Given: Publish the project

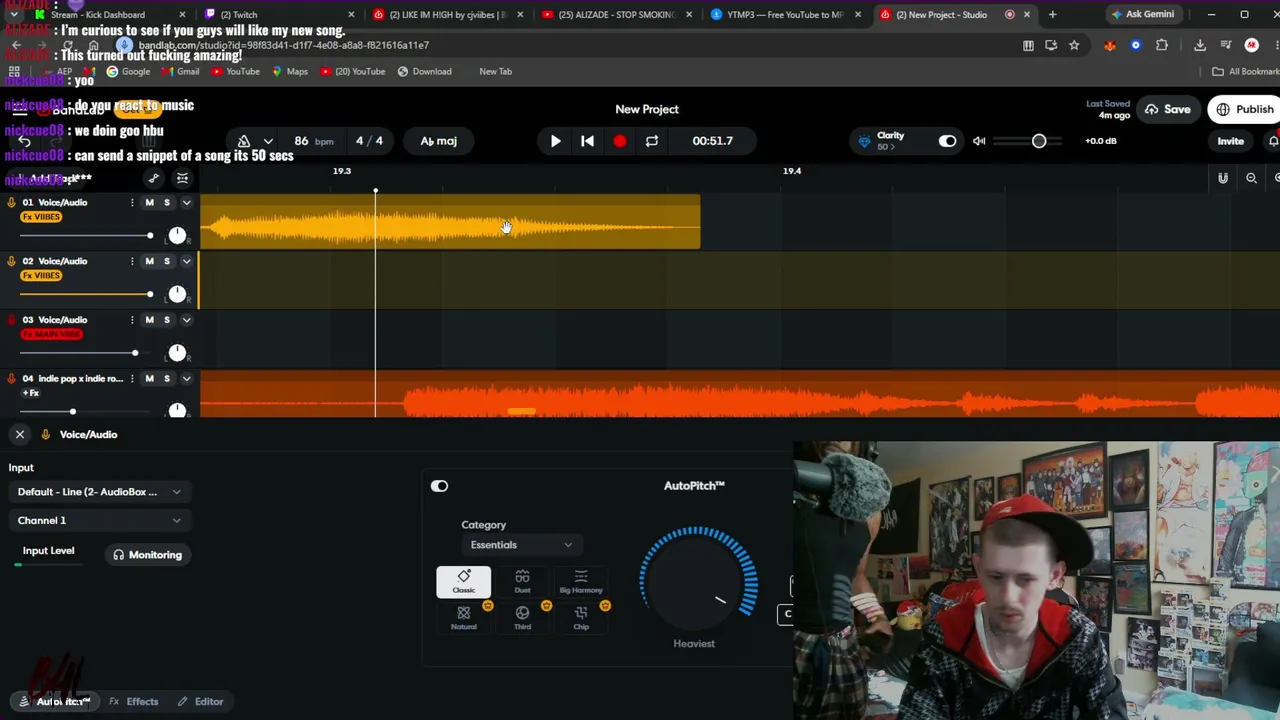Looking at the screenshot, I should coord(1245,109).
